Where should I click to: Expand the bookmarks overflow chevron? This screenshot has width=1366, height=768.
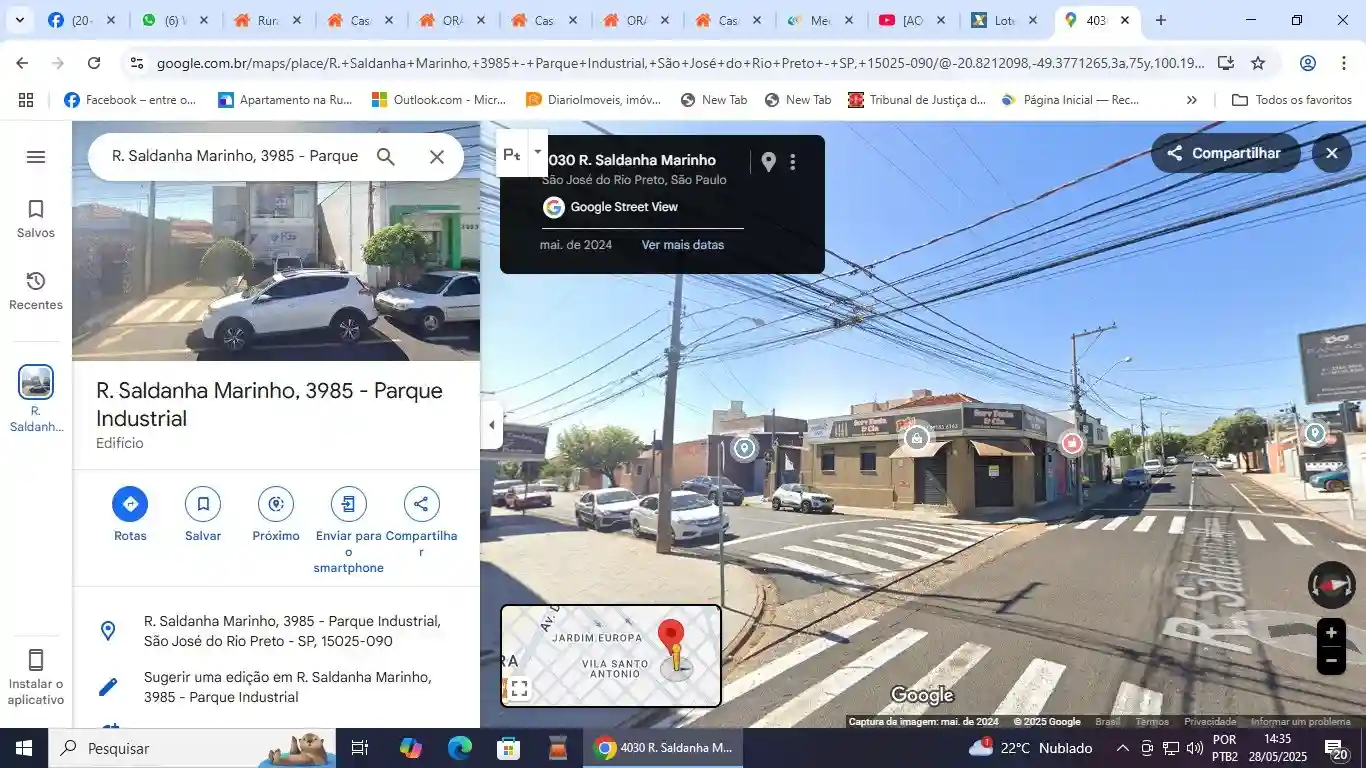tap(1192, 100)
